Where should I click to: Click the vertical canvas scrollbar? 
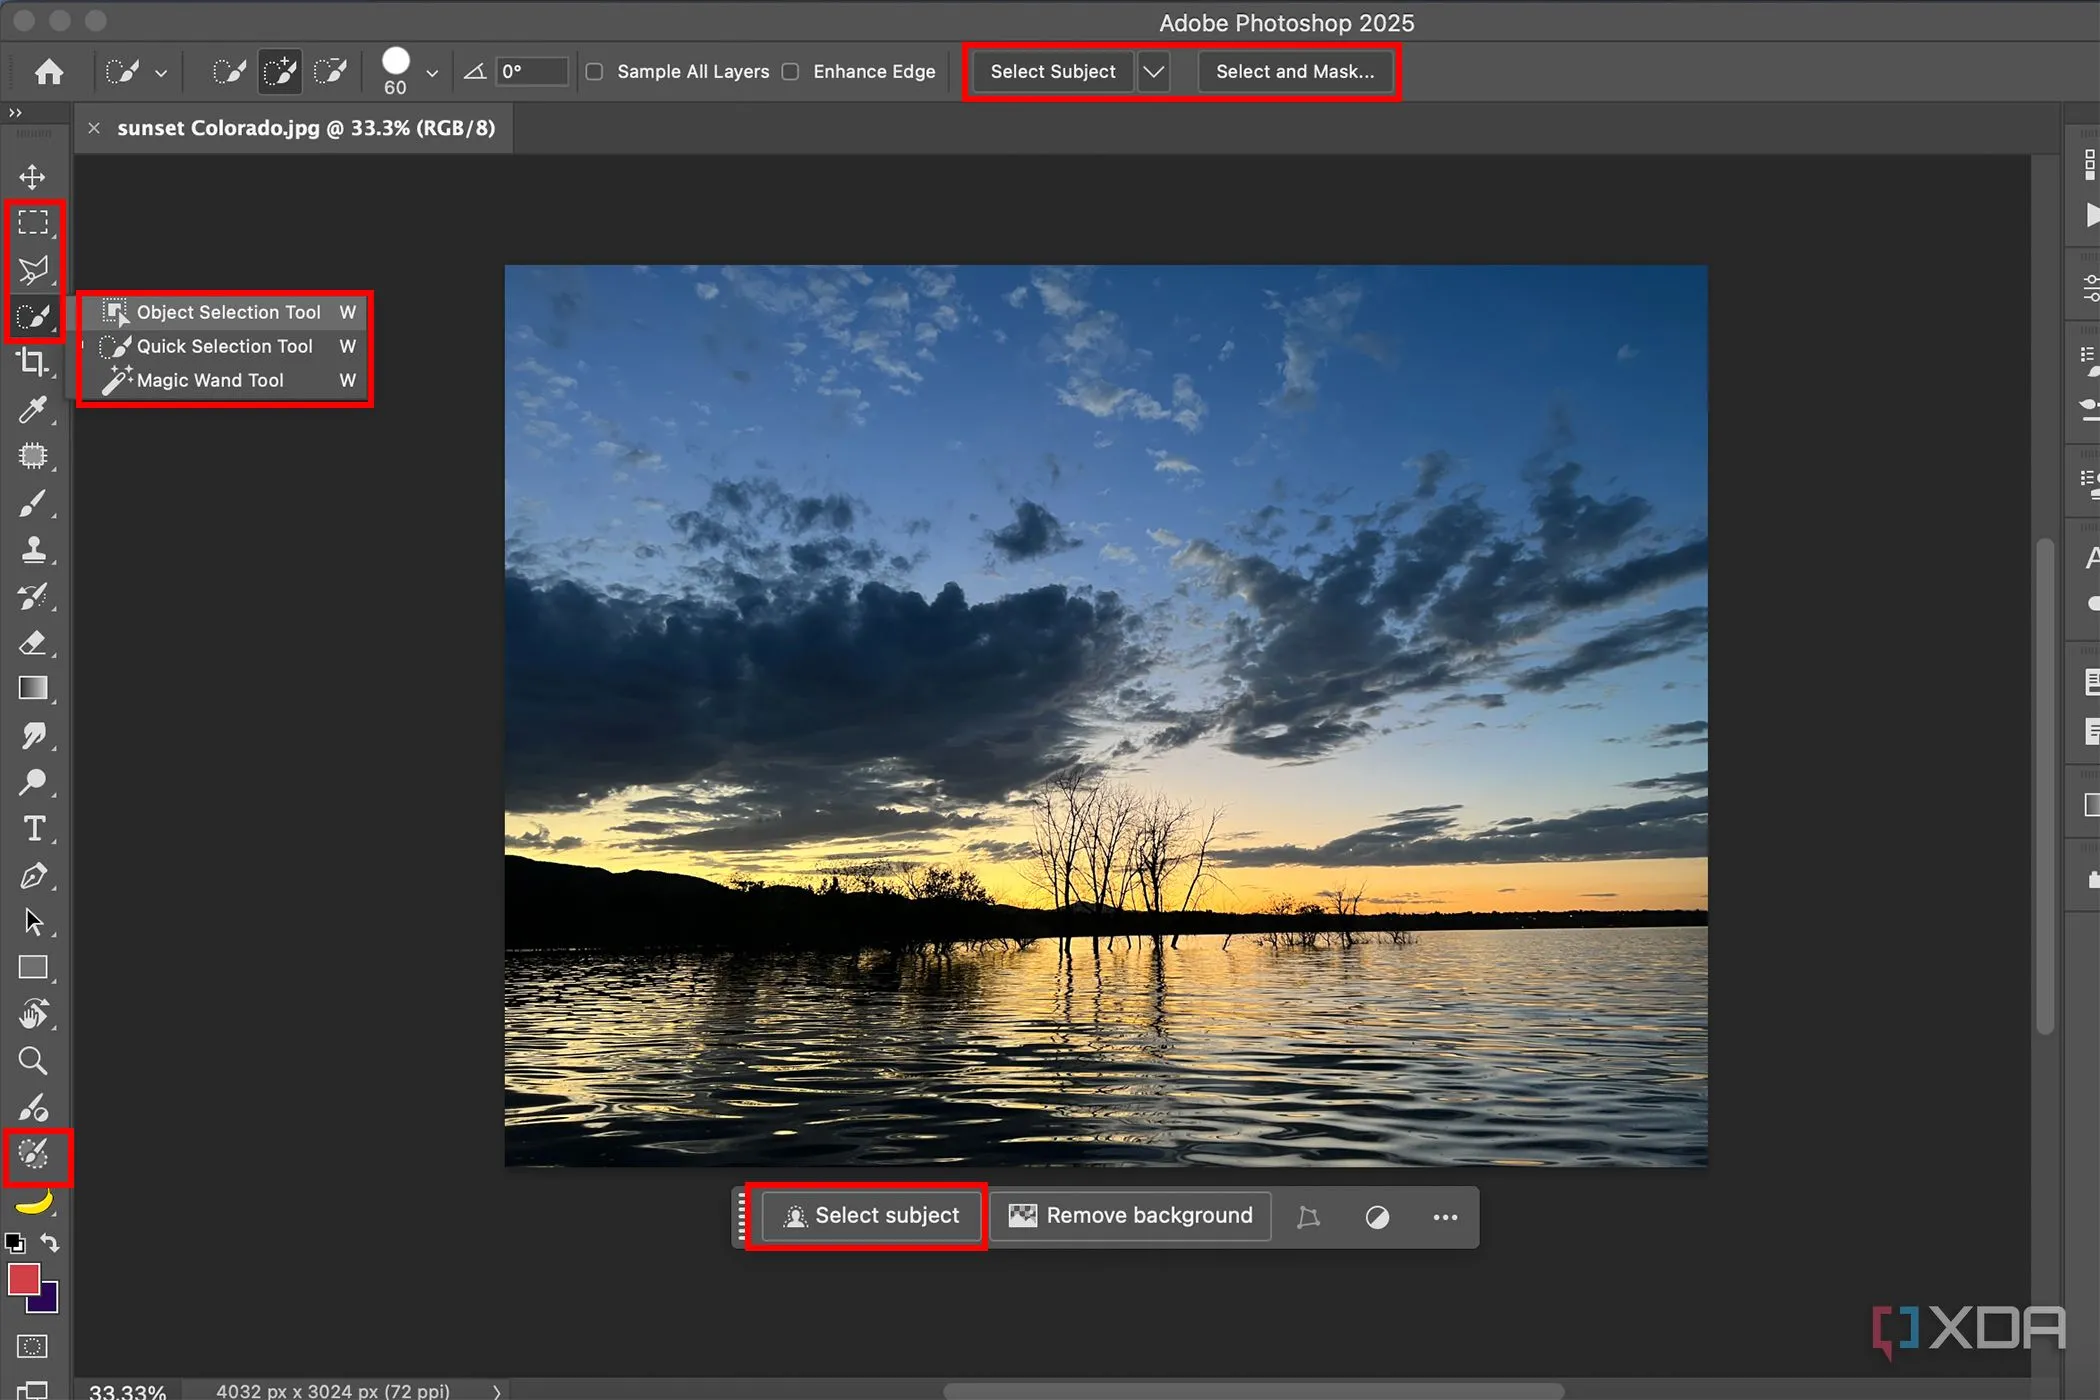tap(2045, 786)
